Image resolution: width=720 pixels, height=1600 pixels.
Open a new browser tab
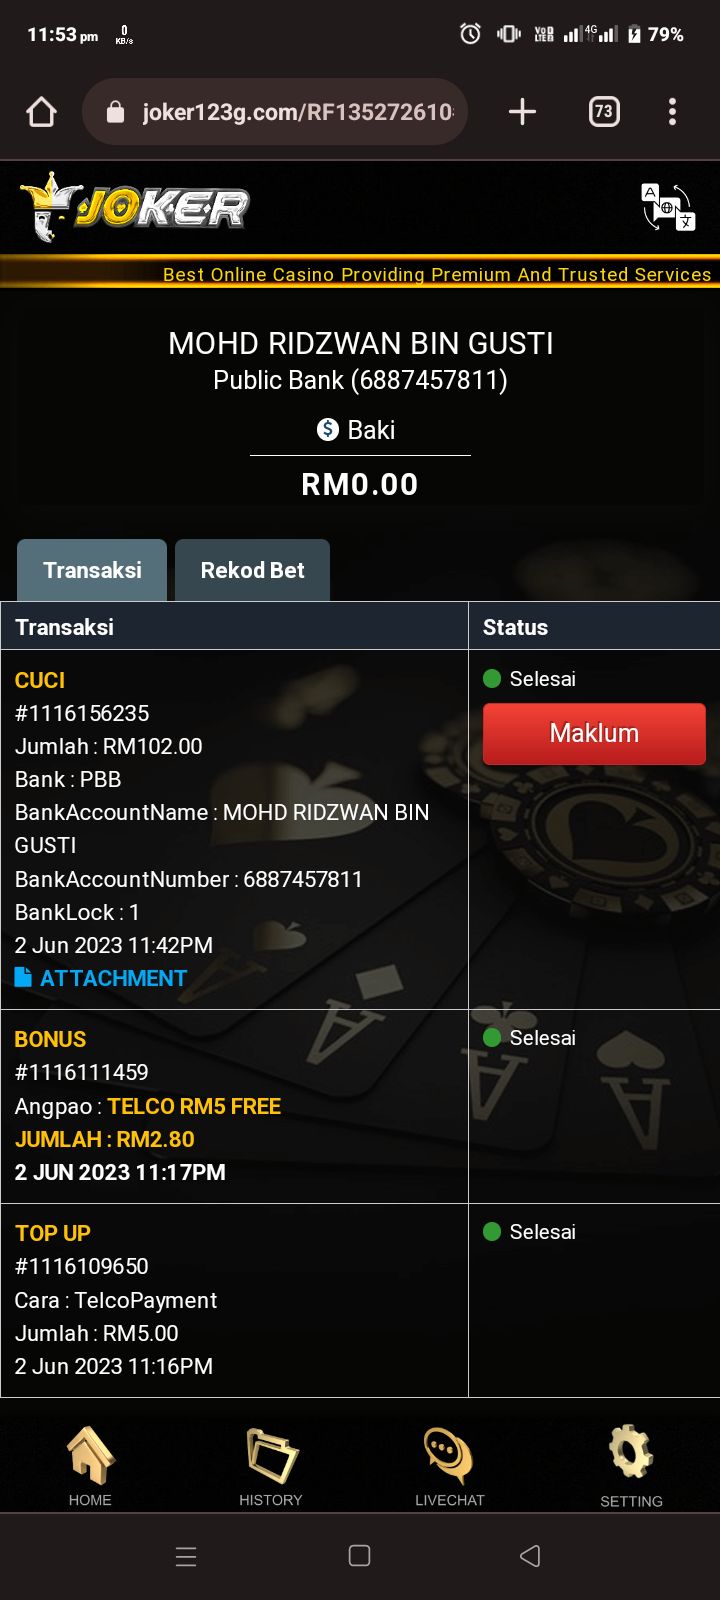tap(522, 112)
